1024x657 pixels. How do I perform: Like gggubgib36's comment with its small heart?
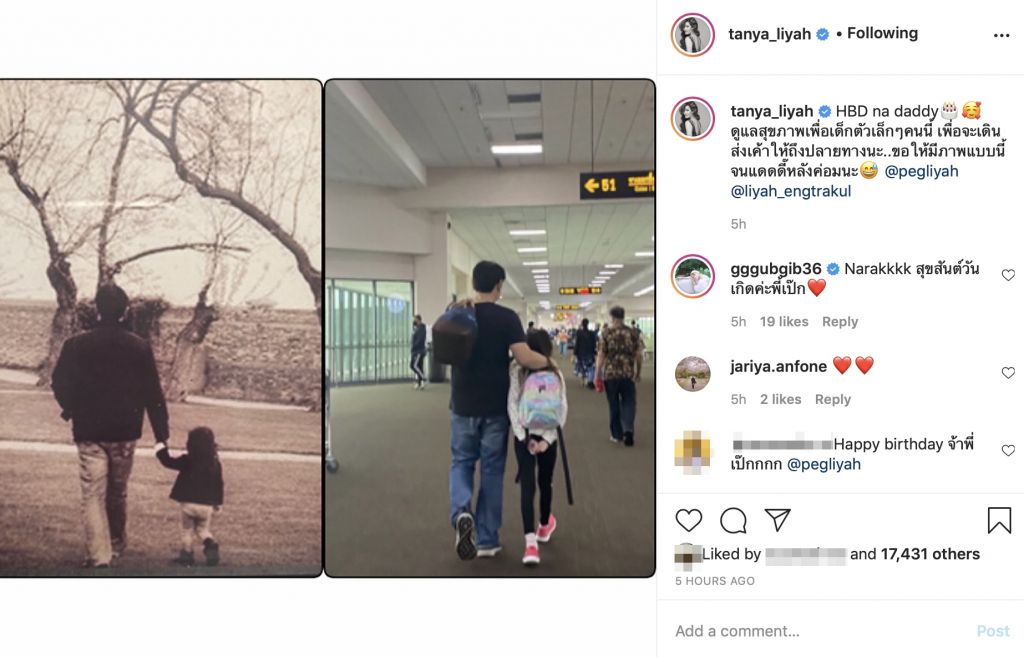point(1008,275)
